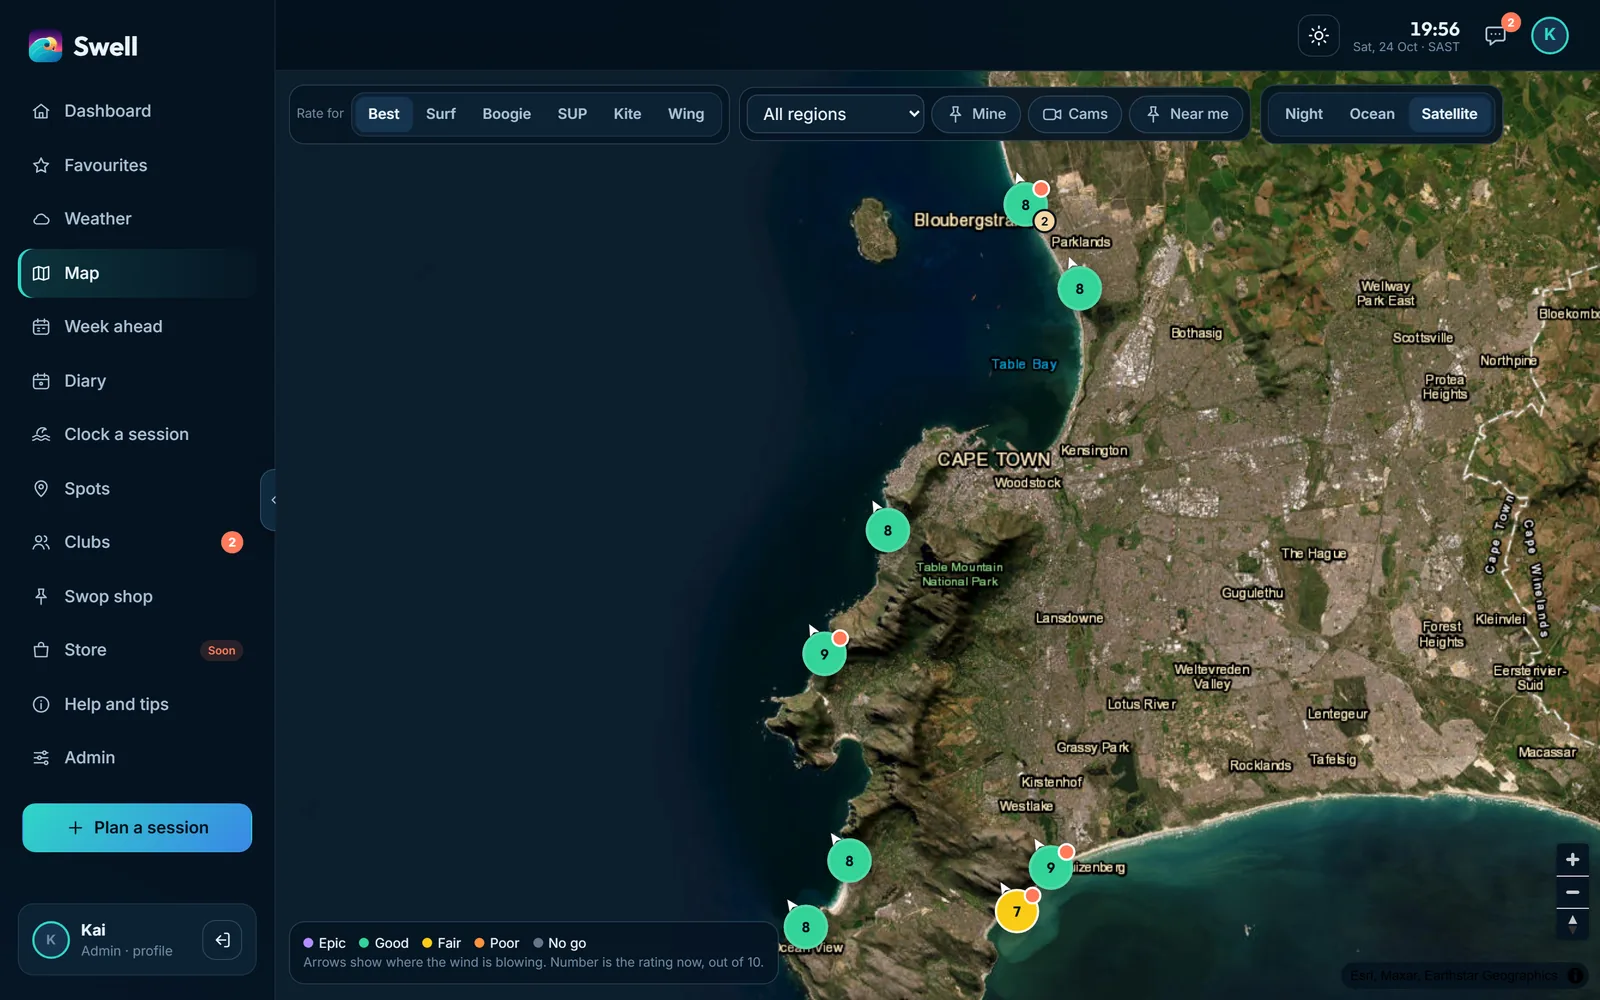Select Satellite map style
This screenshot has width=1600, height=1000.
pos(1449,114)
